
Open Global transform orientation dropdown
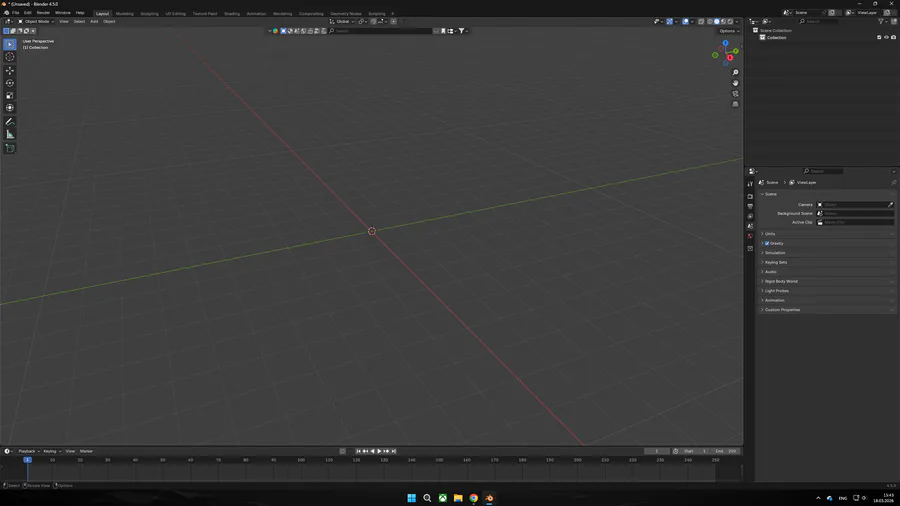pos(342,22)
